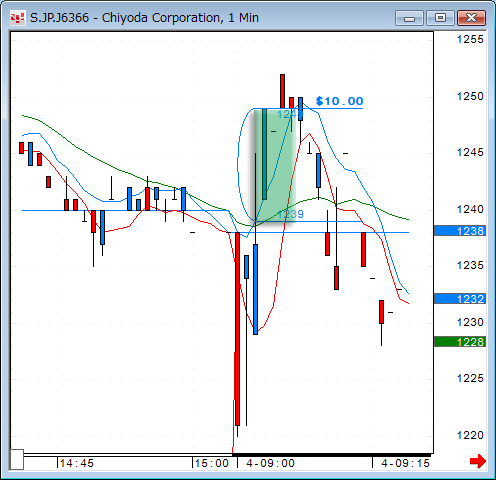496x480 pixels.
Task: Click the 15:00 time axis label
Action: [x=212, y=463]
